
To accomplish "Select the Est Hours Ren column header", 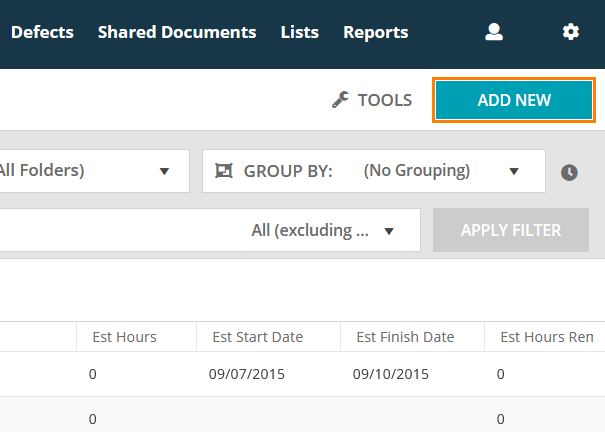I will click(x=546, y=337).
